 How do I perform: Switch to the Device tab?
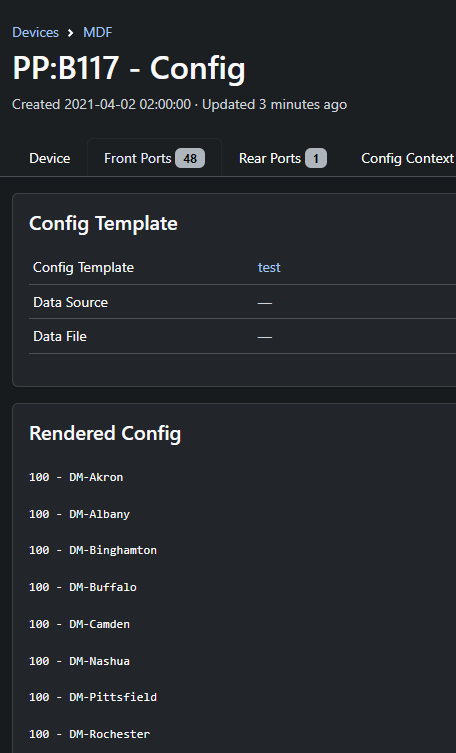click(49, 158)
